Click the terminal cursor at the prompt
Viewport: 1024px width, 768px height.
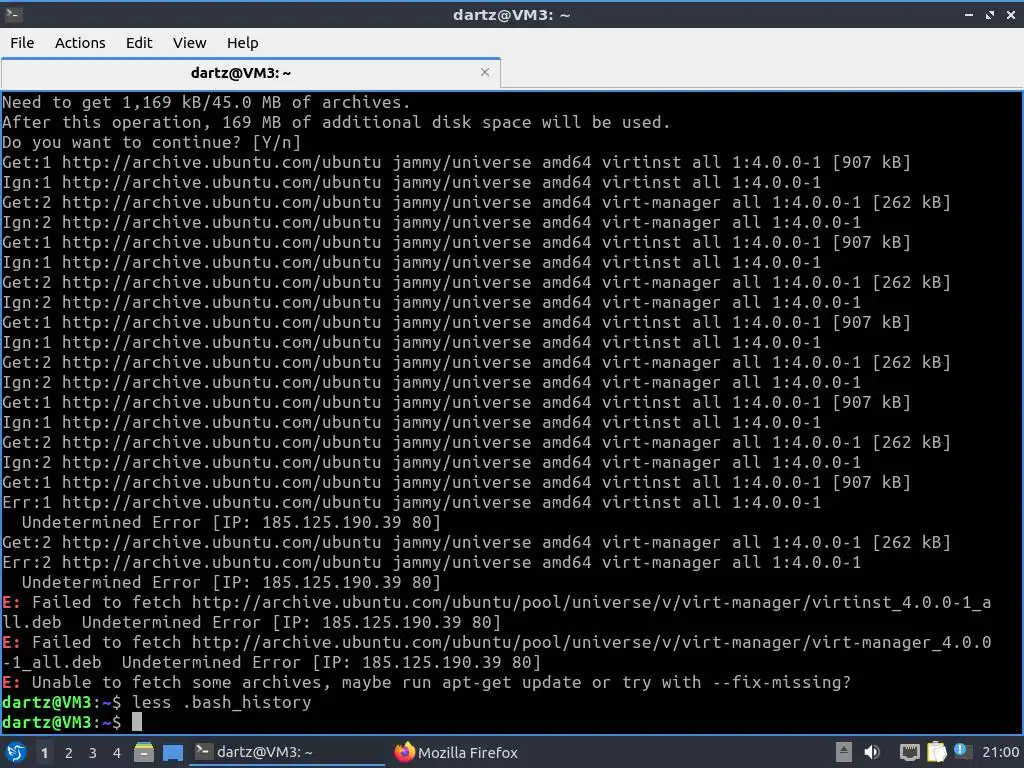click(x=136, y=722)
